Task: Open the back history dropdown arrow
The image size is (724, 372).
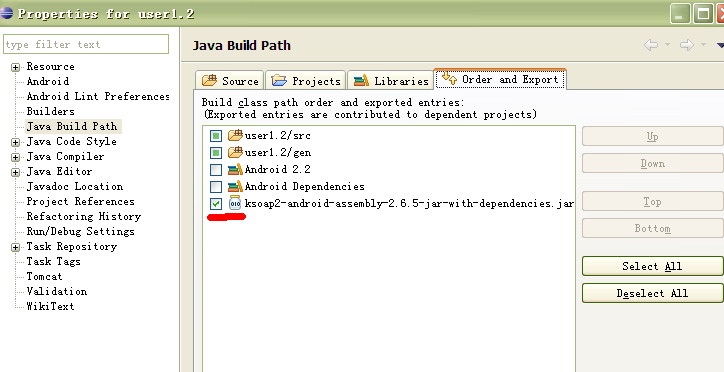Action: [668, 45]
